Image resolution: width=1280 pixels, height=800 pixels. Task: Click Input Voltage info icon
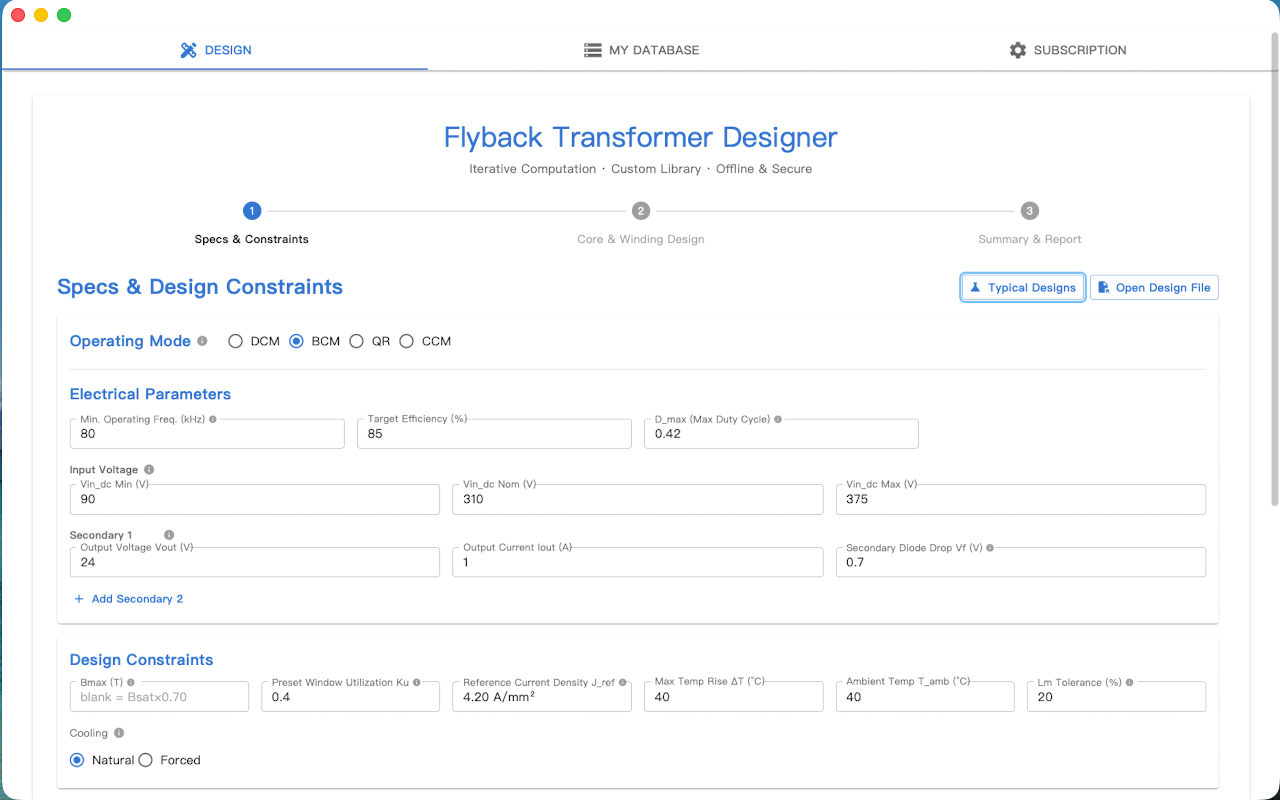pos(149,470)
